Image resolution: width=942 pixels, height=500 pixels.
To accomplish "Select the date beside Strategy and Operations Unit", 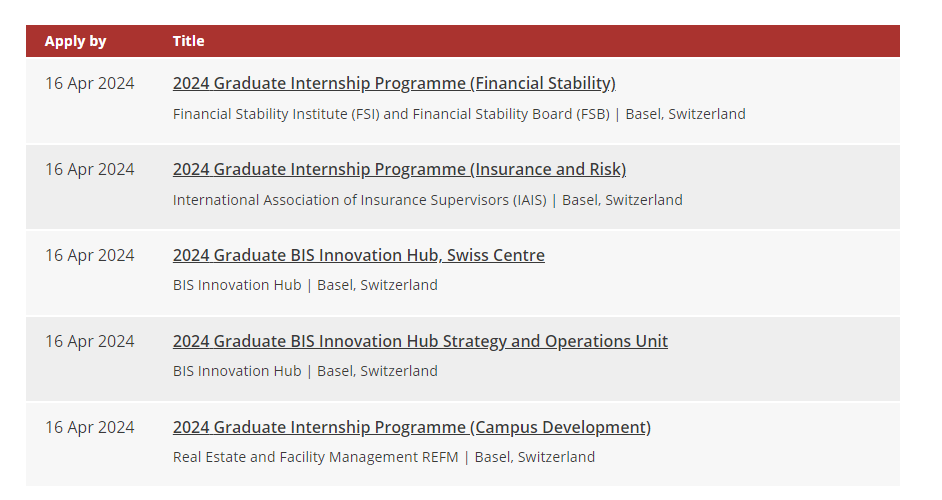I will click(x=90, y=341).
